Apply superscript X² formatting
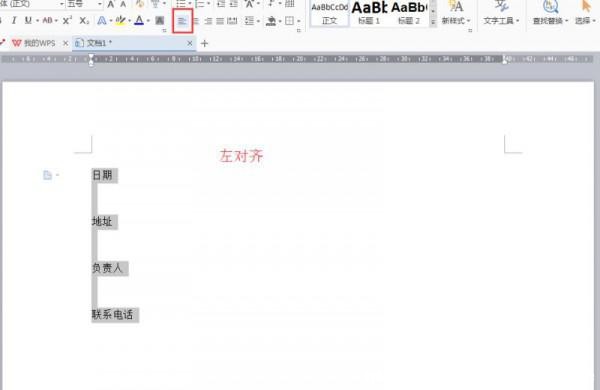The image size is (600, 390). coord(67,20)
